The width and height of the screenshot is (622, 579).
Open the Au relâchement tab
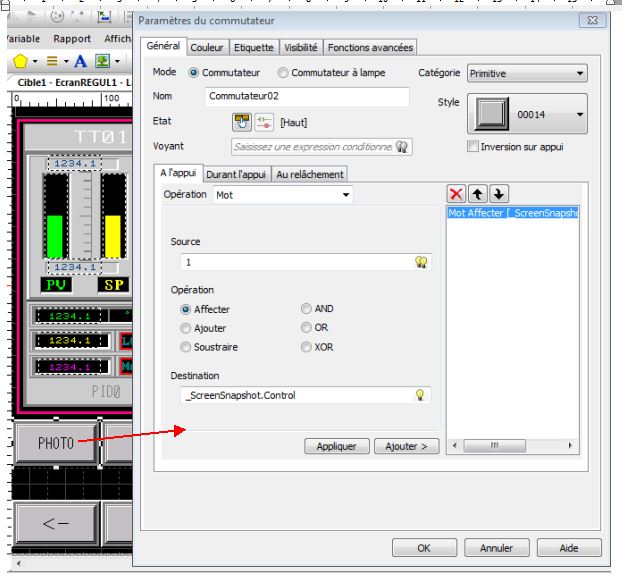pyautogui.click(x=309, y=174)
